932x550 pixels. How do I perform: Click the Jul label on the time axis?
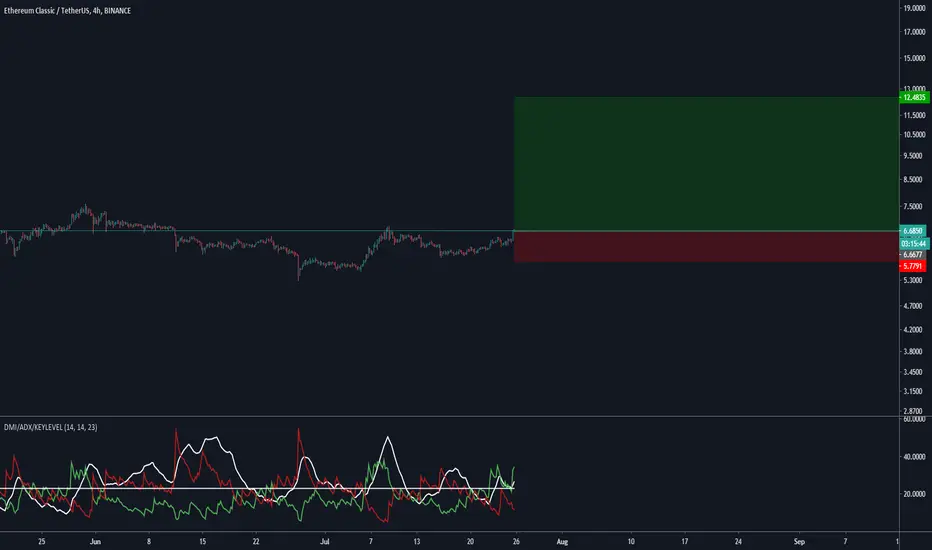325,542
